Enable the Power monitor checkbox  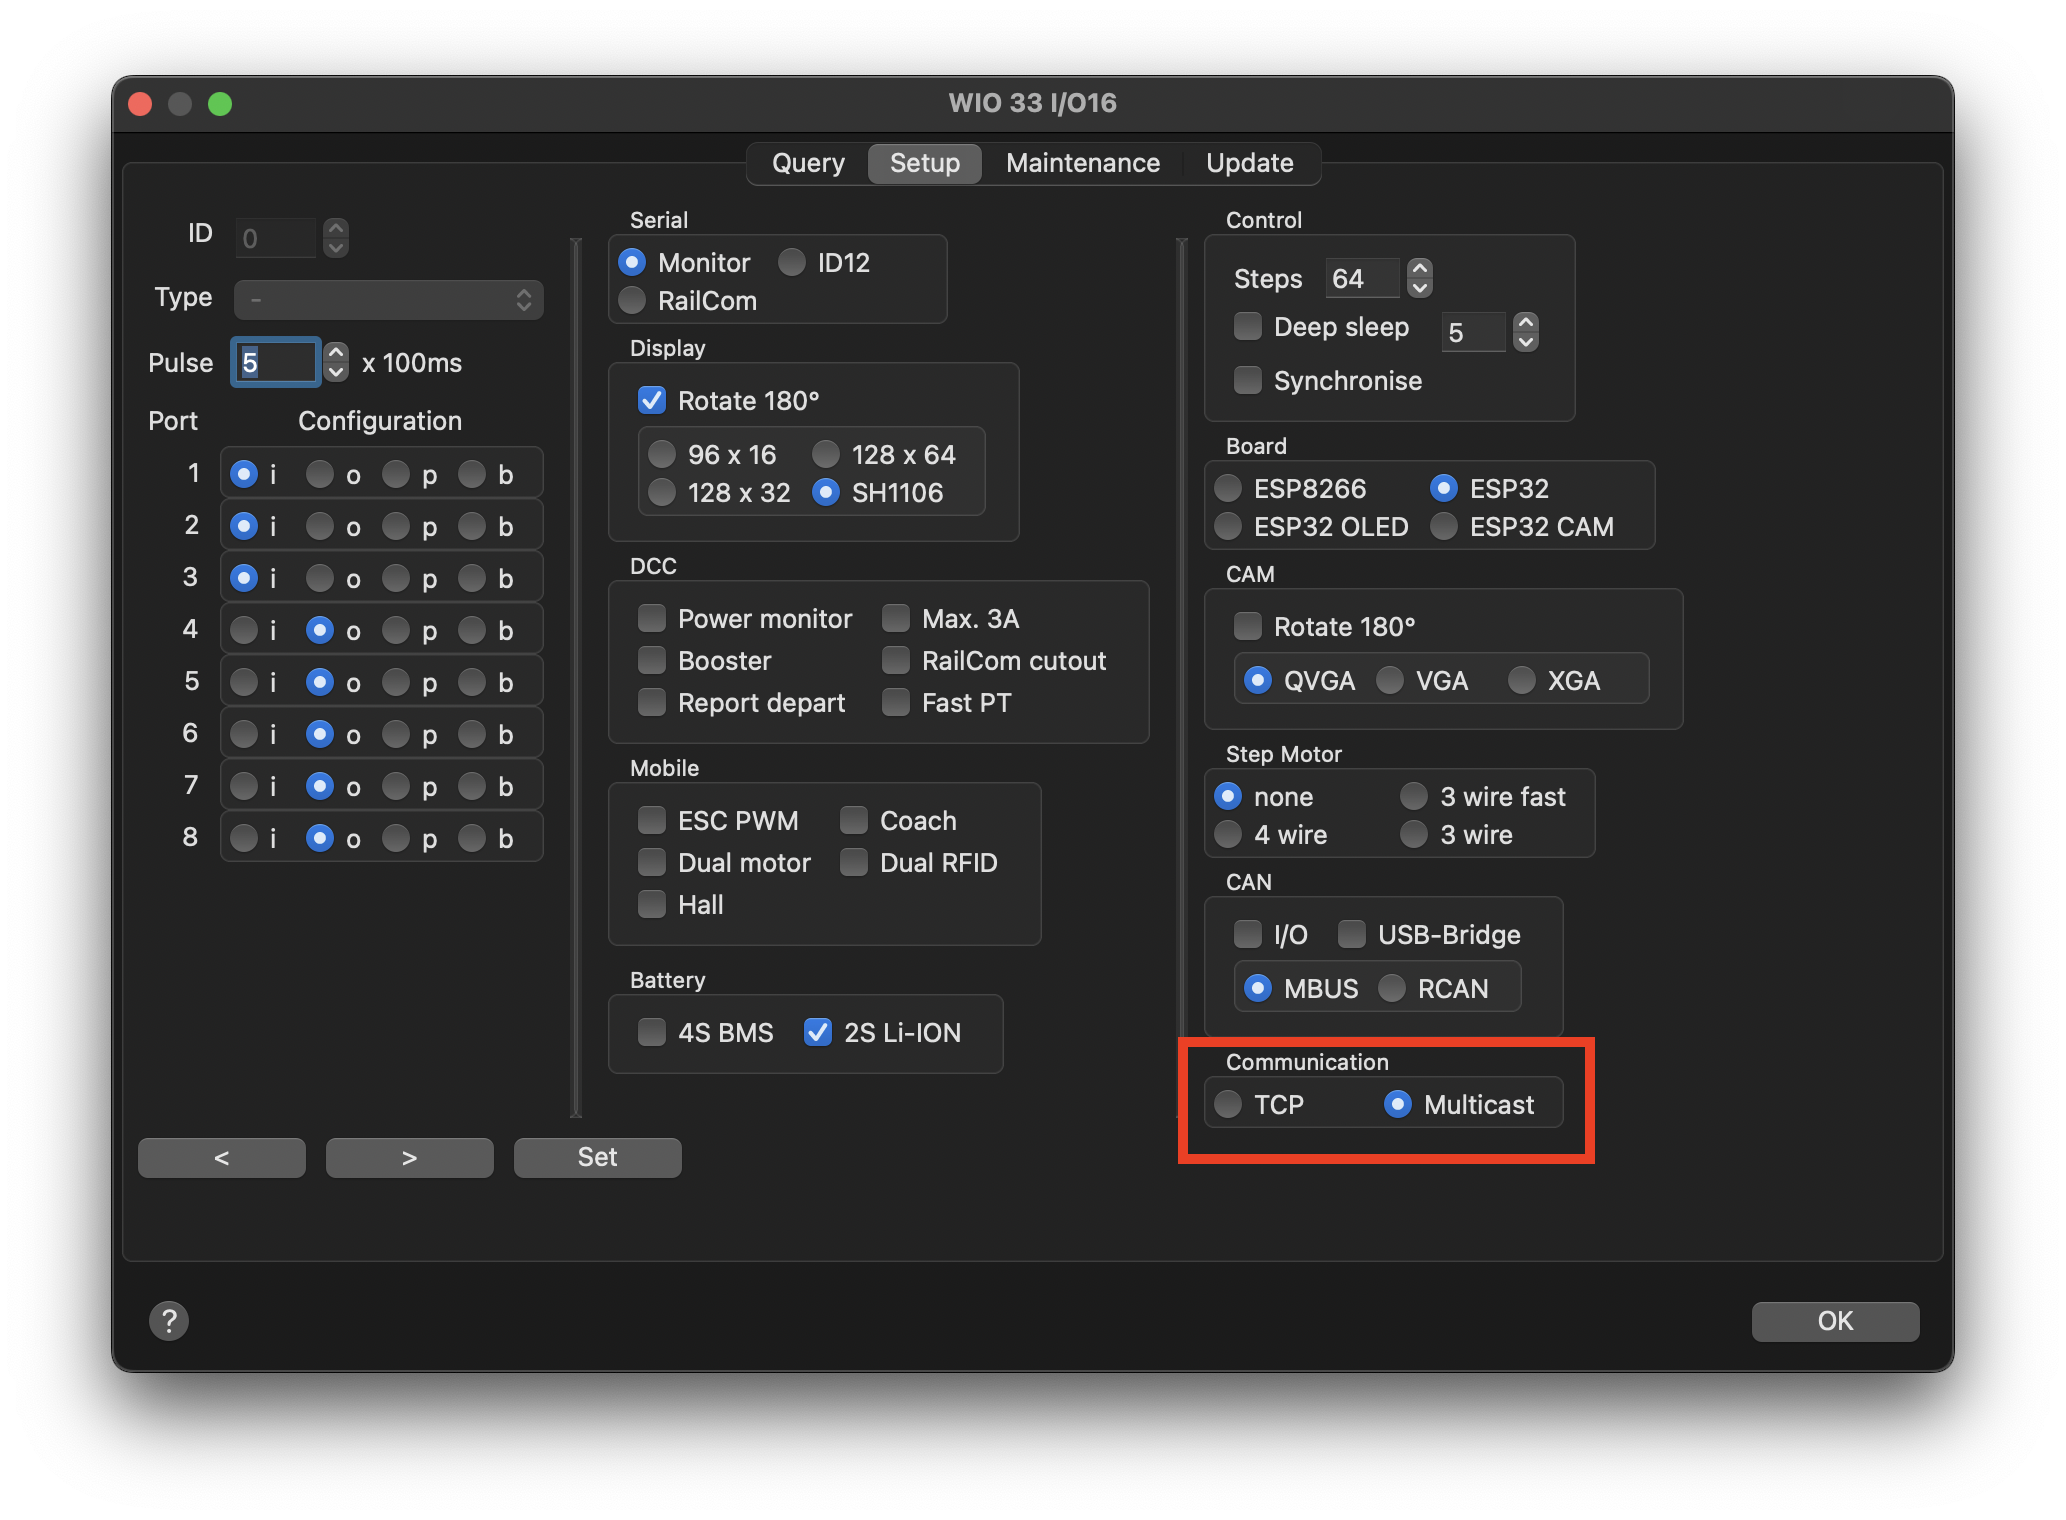pyautogui.click(x=652, y=618)
